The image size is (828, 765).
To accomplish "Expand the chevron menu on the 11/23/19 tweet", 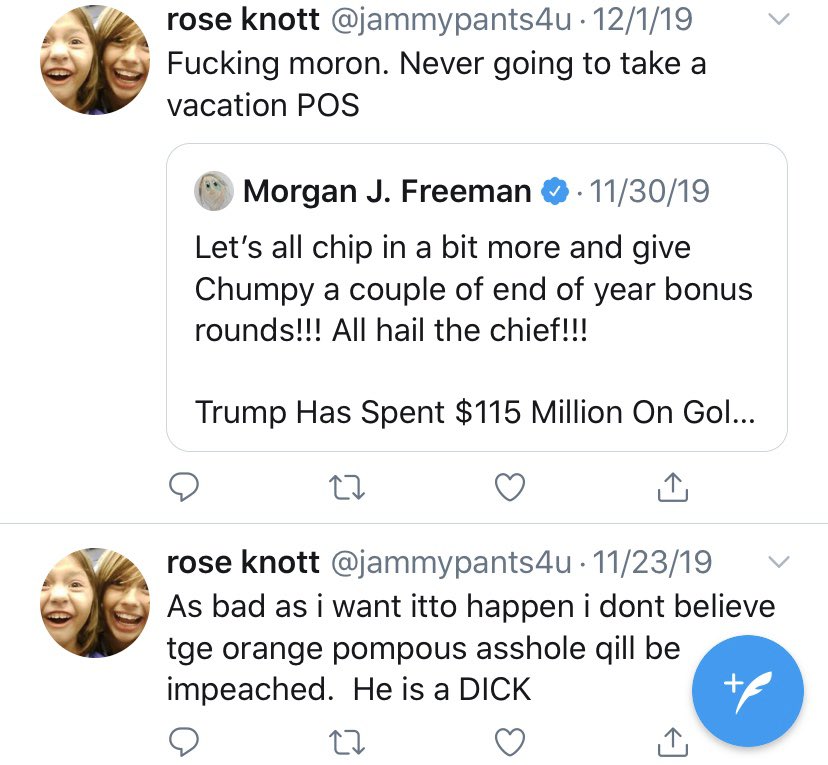I will tap(778, 562).
